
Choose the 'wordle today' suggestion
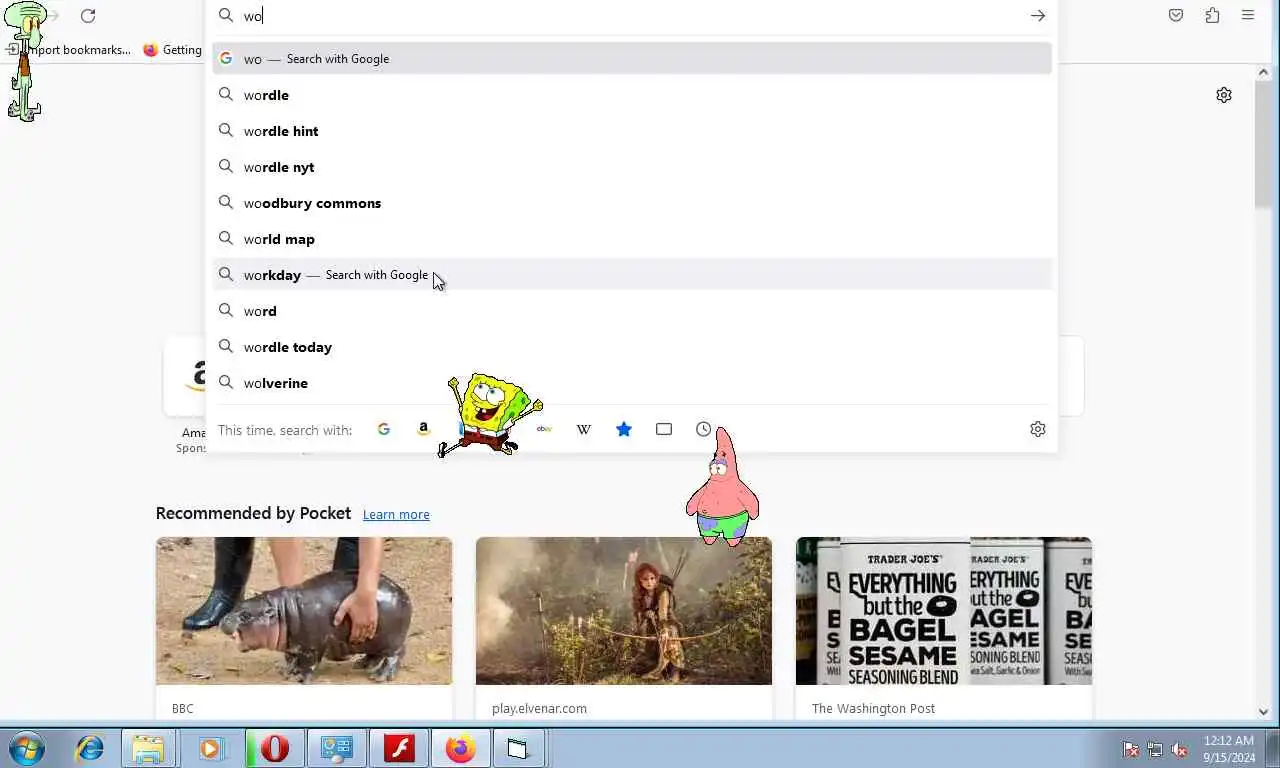(x=632, y=347)
